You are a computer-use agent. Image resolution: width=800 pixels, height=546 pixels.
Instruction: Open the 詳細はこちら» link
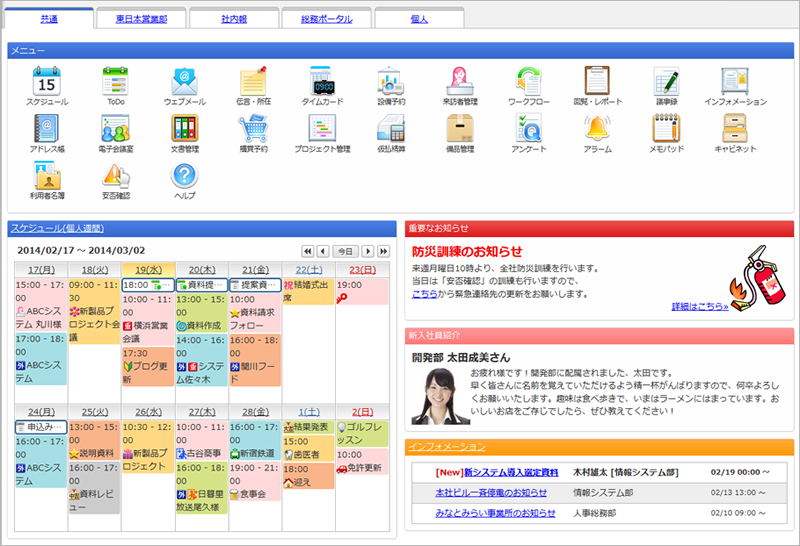pyautogui.click(x=699, y=306)
